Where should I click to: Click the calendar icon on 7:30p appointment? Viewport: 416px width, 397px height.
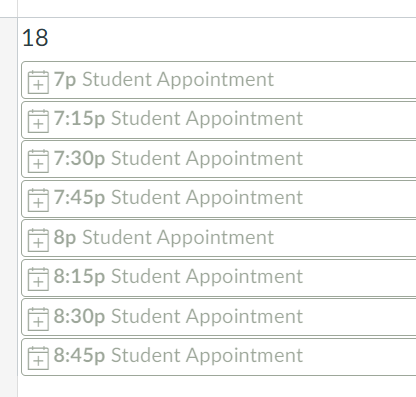(x=38, y=161)
